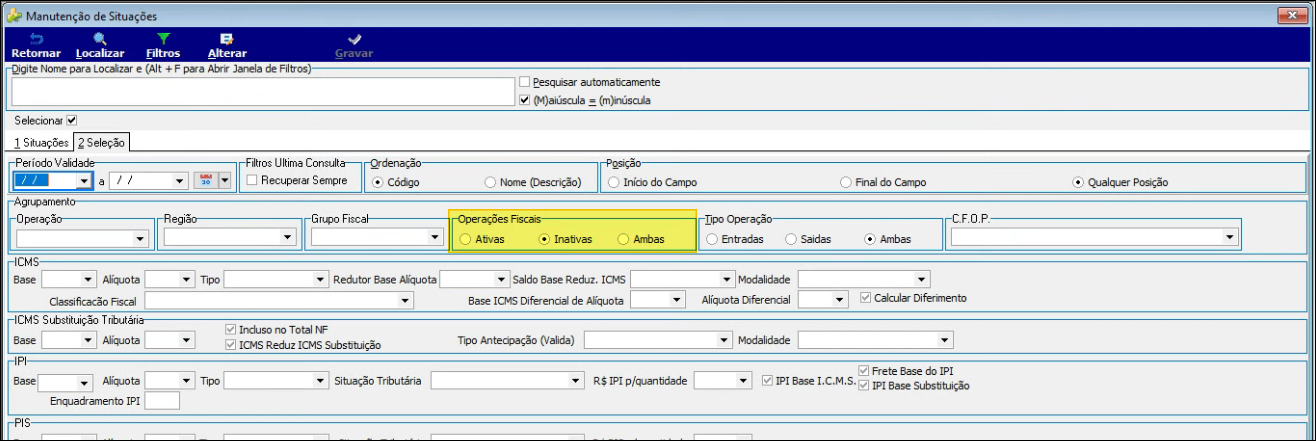This screenshot has width=1316, height=441.
Task: Toggle Incluso no Total NF checkbox
Action: click(232, 329)
